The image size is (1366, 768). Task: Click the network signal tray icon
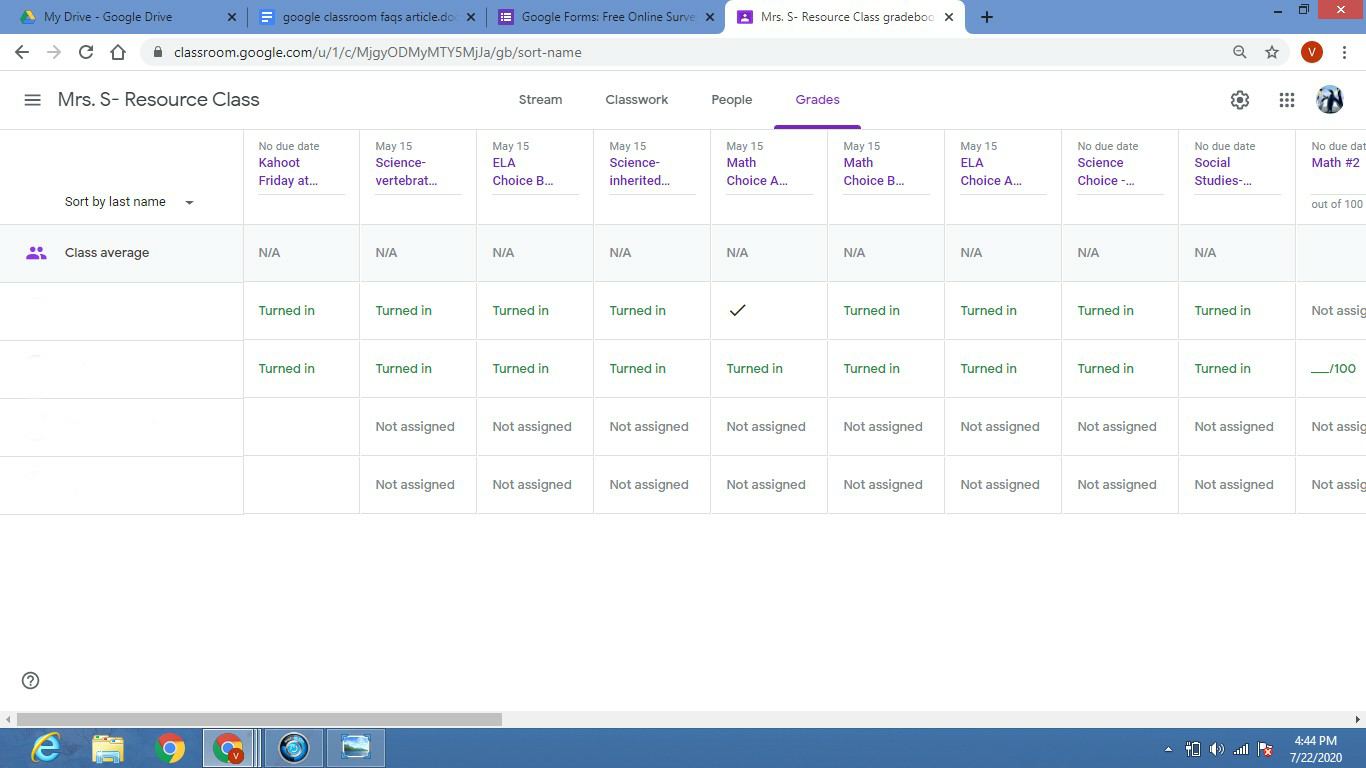(x=1241, y=749)
